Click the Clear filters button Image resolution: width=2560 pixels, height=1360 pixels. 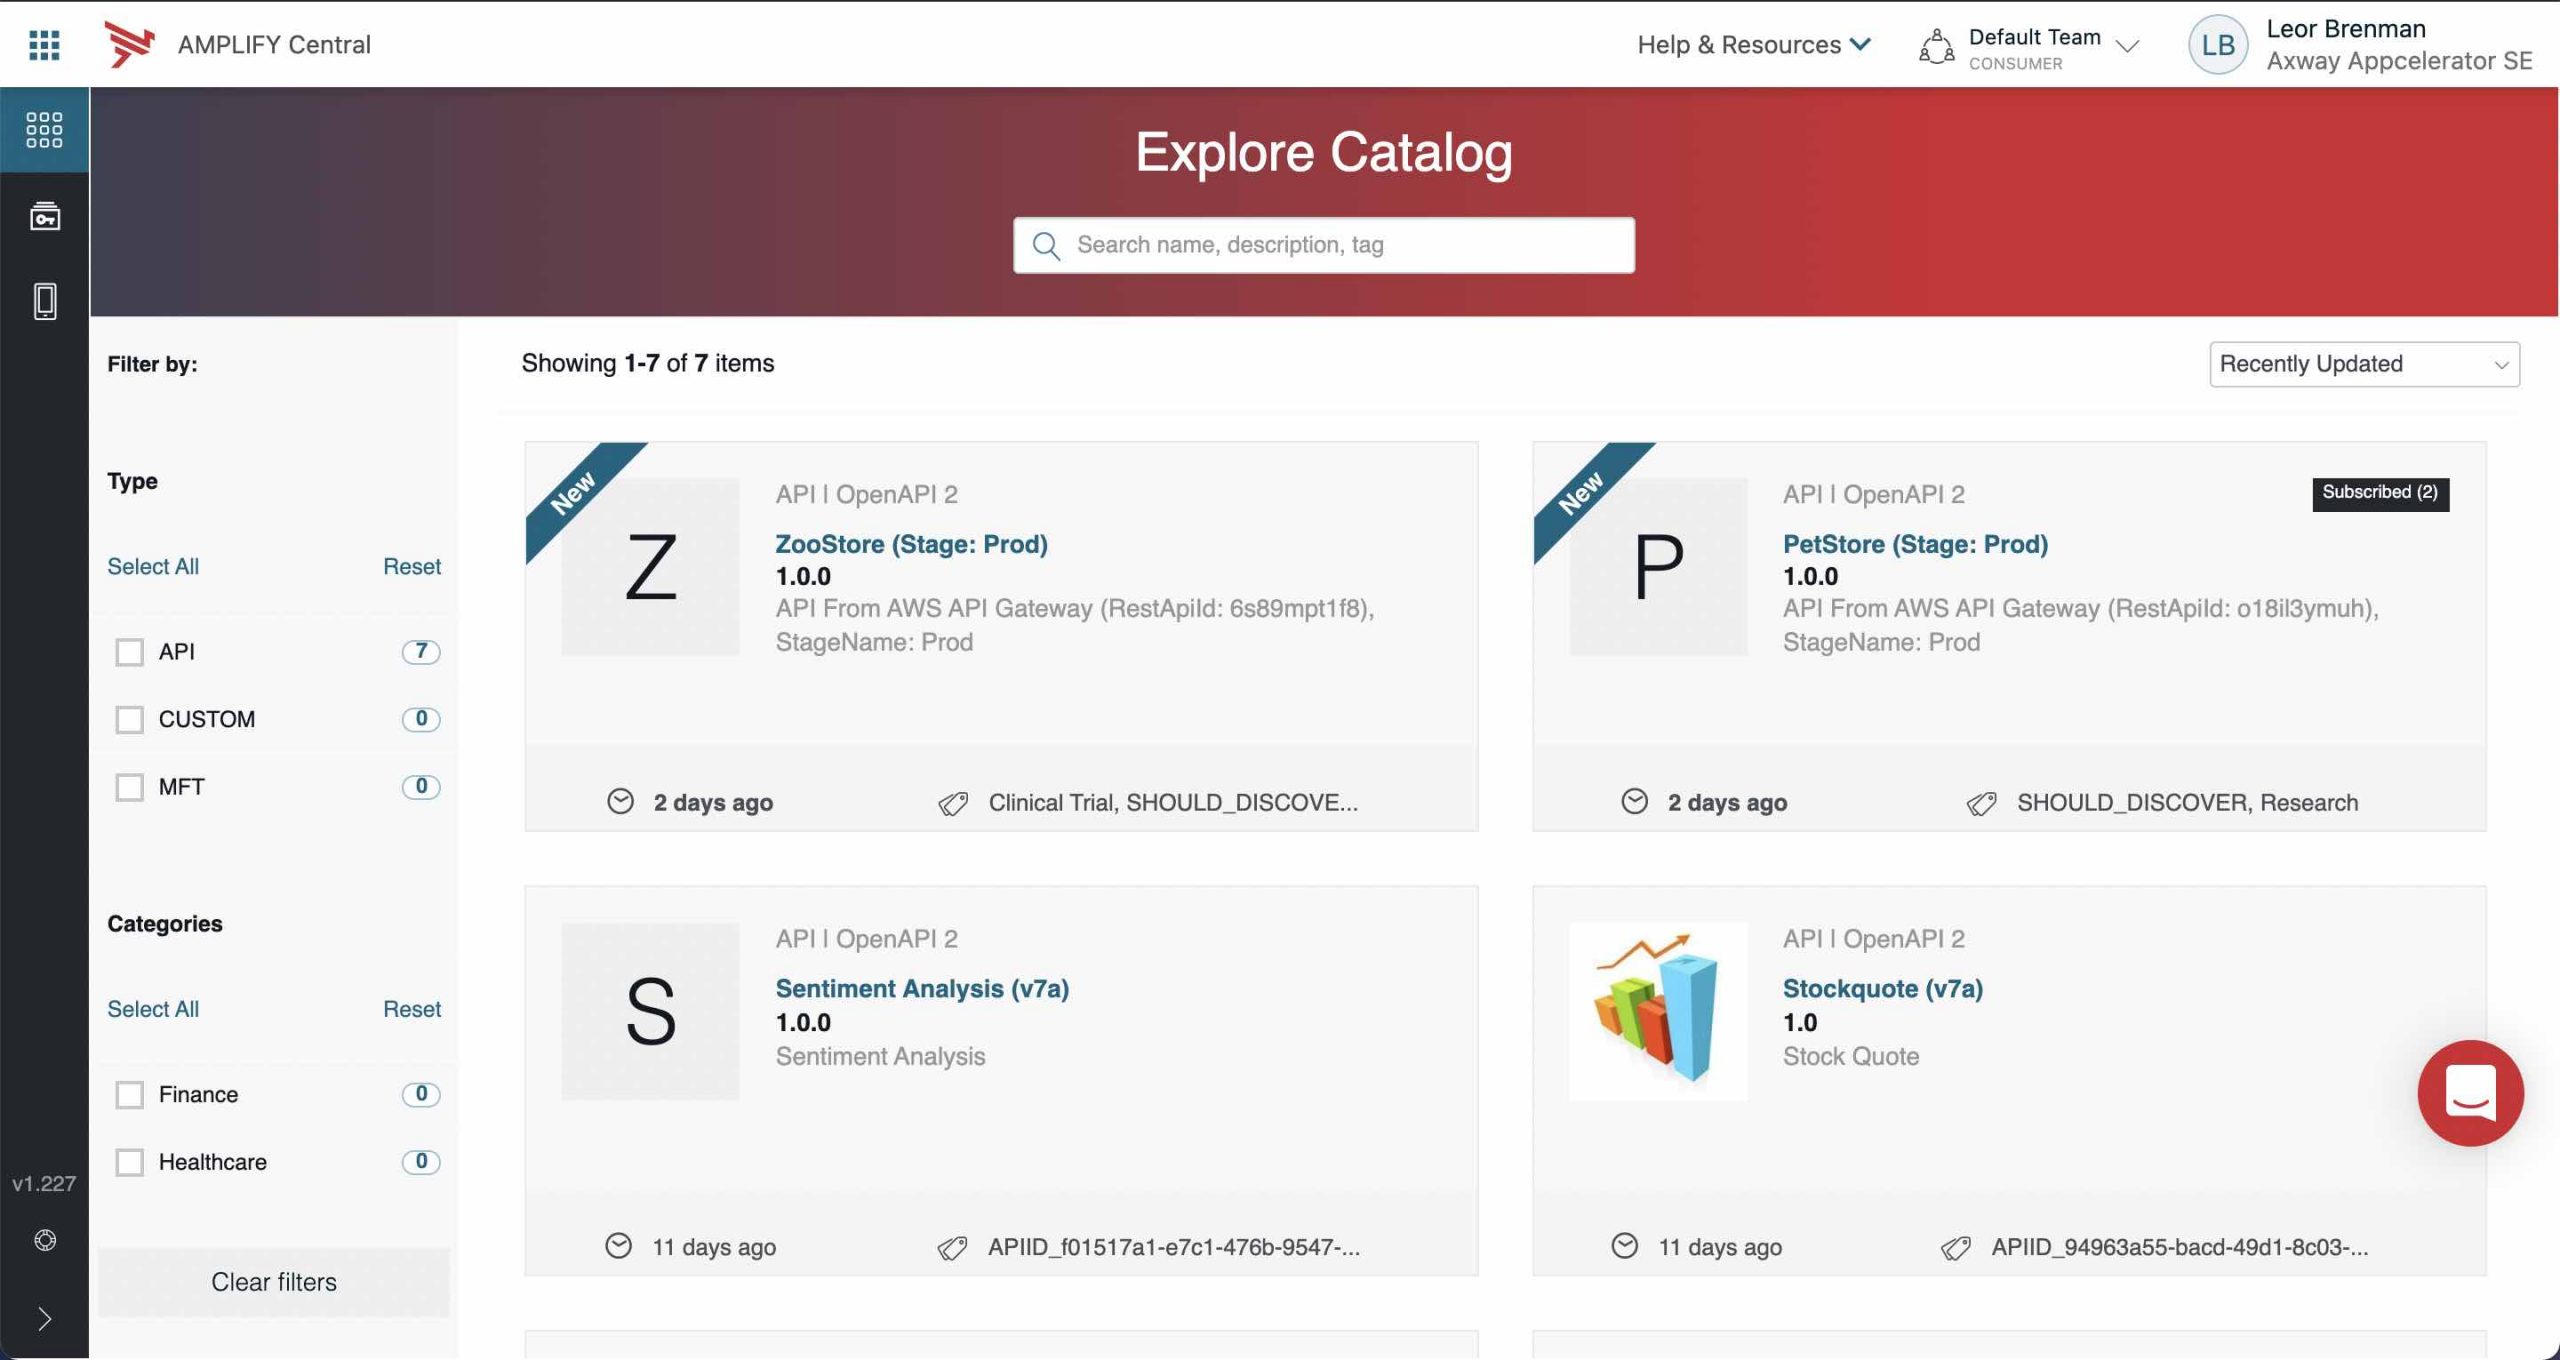[x=274, y=1282]
